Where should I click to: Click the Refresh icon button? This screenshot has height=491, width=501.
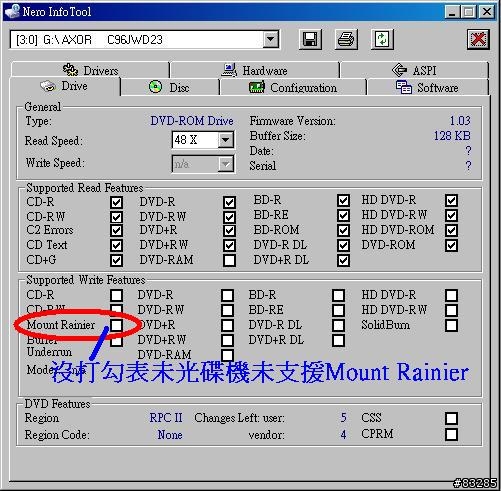(x=382, y=39)
